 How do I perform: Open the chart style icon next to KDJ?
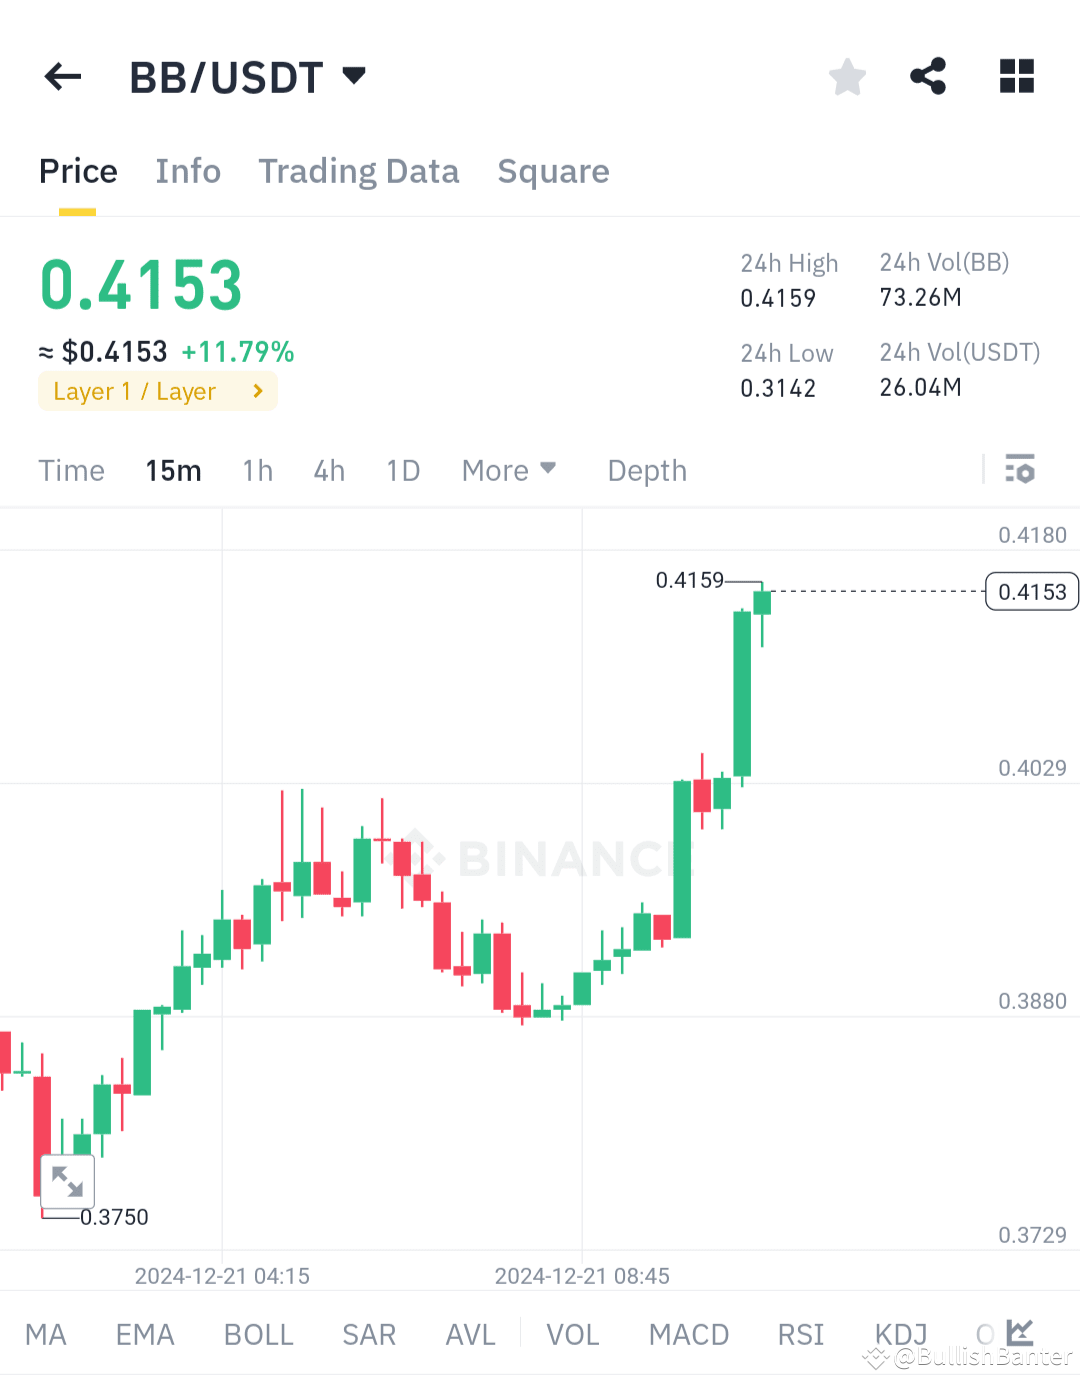coord(1019,1333)
